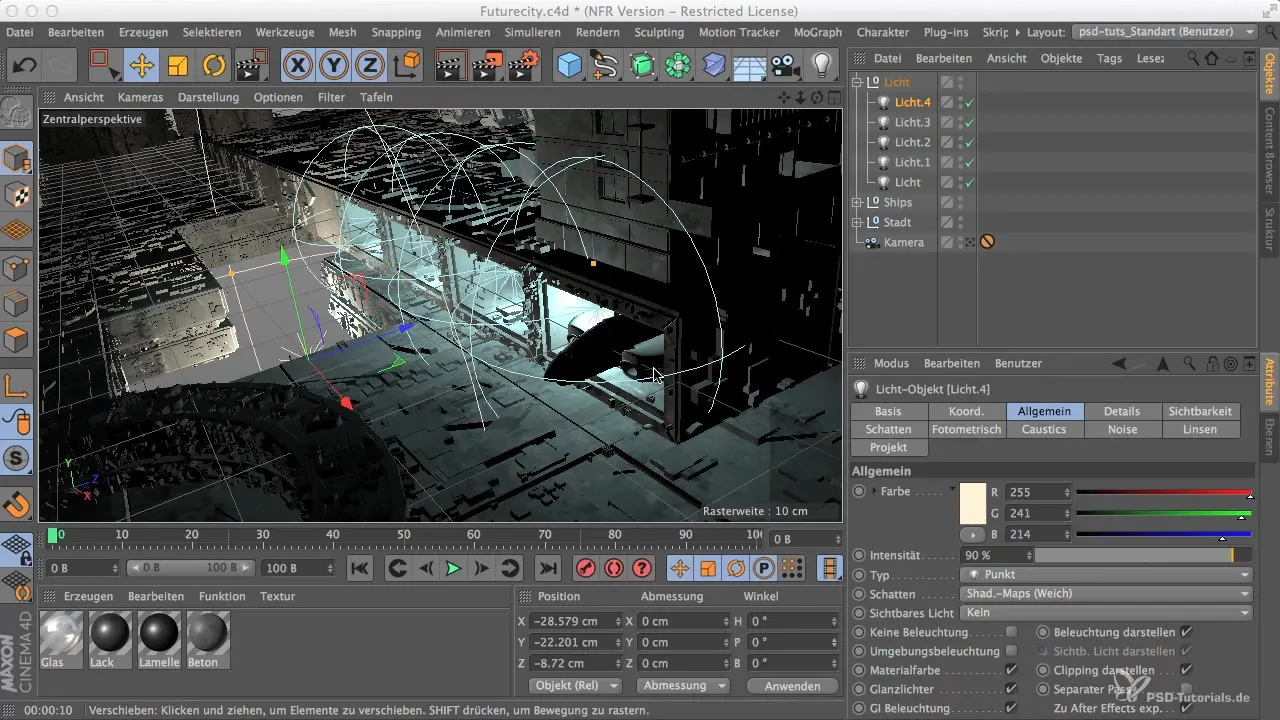This screenshot has height=720, width=1280.
Task: Switch to the Details tab
Action: point(1122,411)
